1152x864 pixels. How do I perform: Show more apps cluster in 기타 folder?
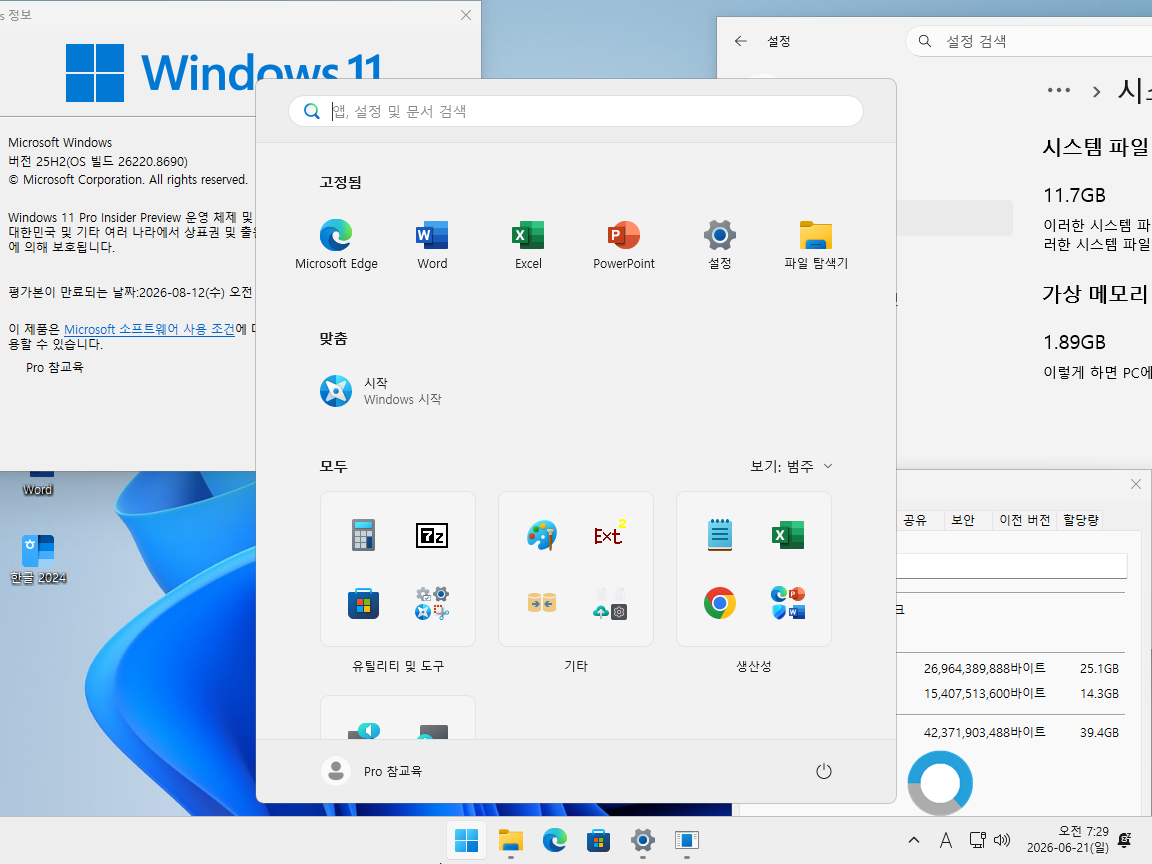click(x=610, y=603)
